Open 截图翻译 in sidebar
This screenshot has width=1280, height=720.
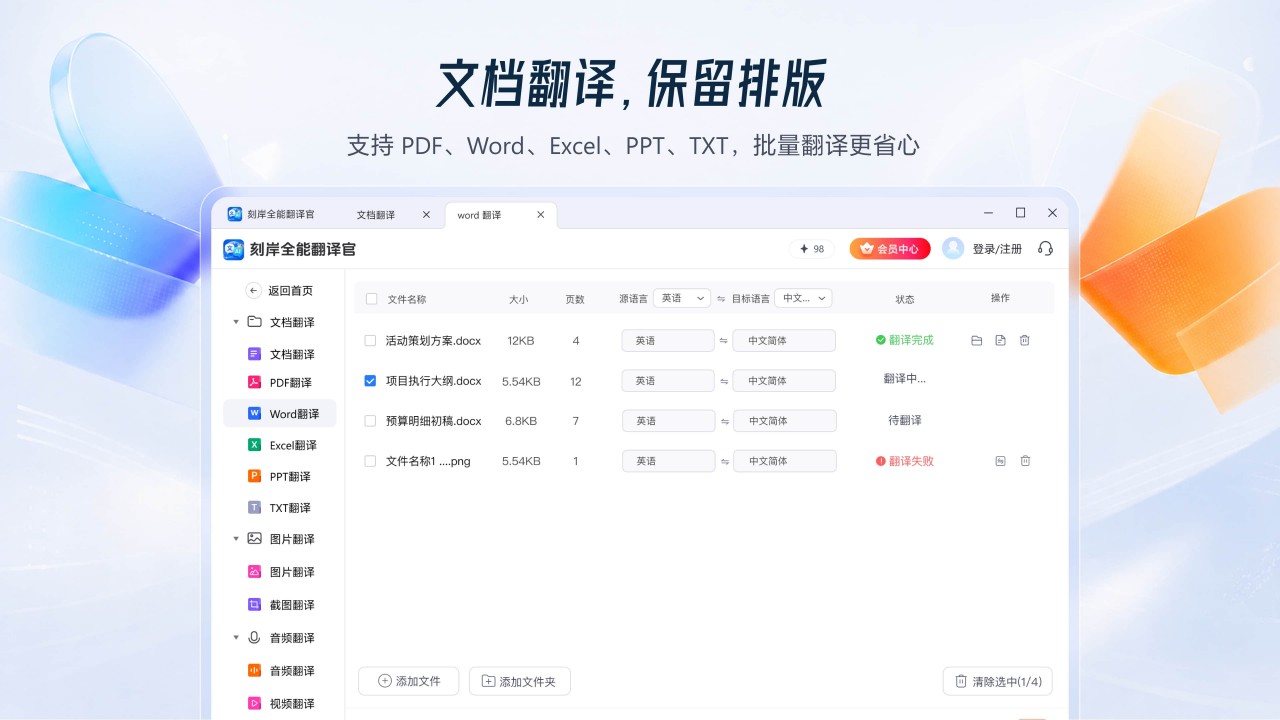pyautogui.click(x=280, y=605)
